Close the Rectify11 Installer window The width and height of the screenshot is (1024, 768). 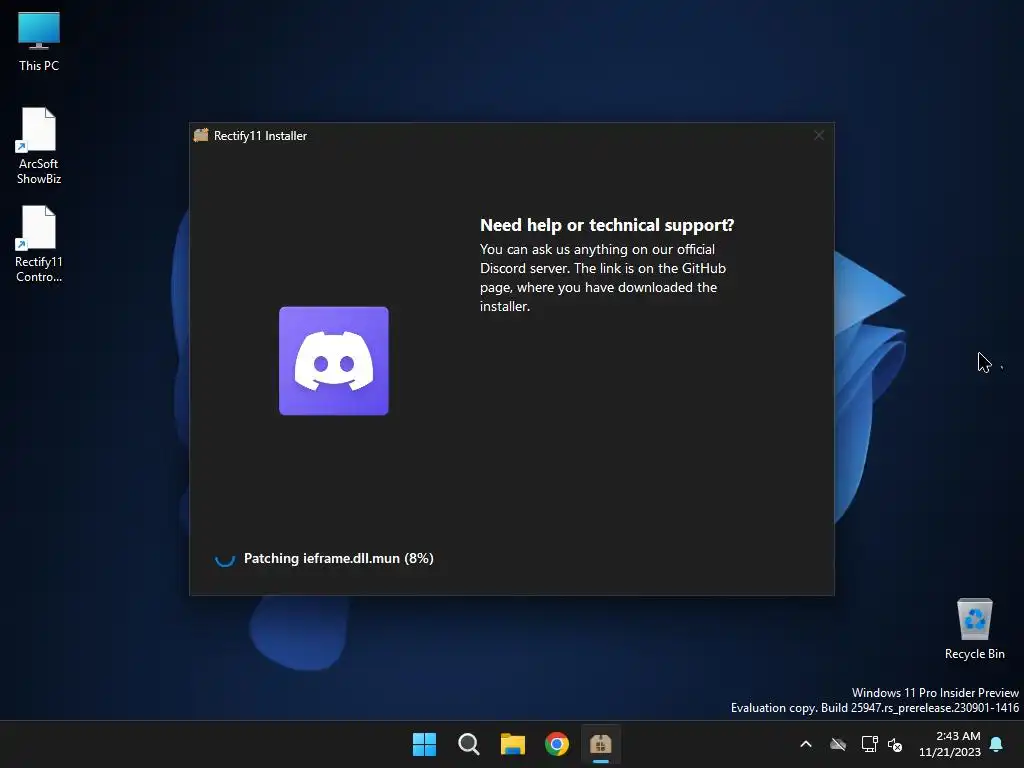pos(819,135)
